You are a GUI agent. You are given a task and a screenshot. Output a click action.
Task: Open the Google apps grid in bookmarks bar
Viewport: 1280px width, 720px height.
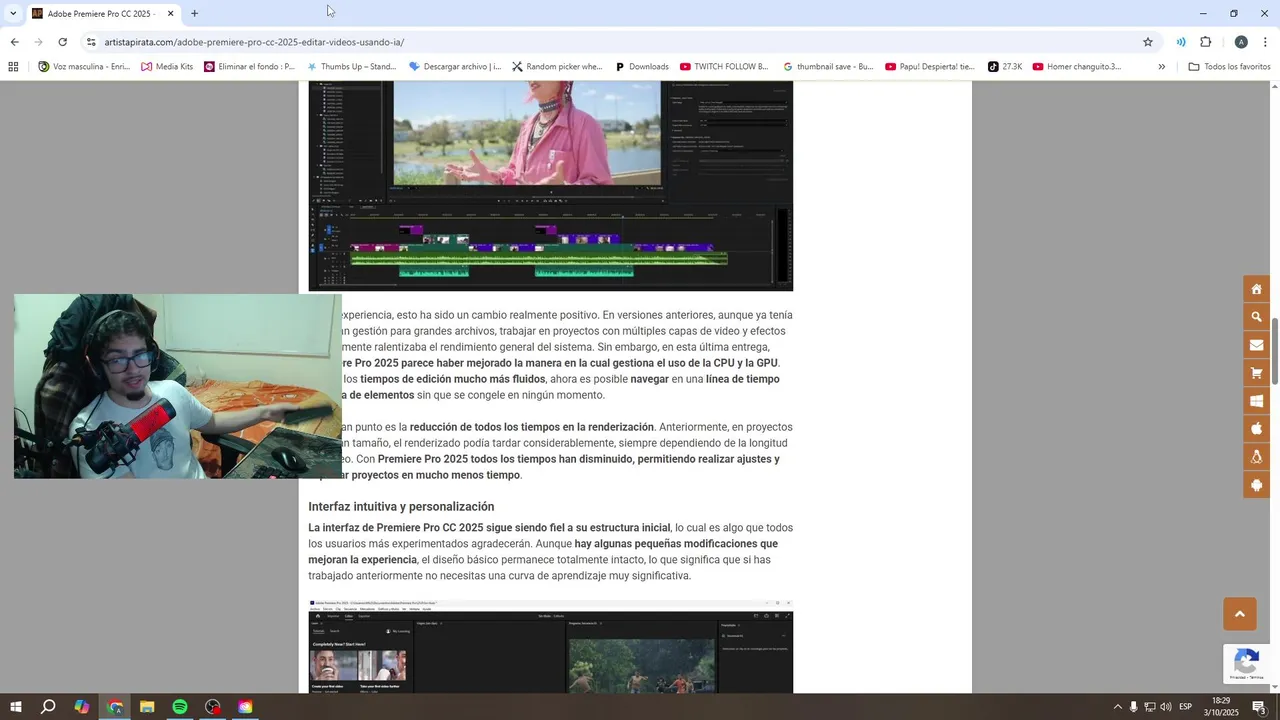[x=13, y=67]
